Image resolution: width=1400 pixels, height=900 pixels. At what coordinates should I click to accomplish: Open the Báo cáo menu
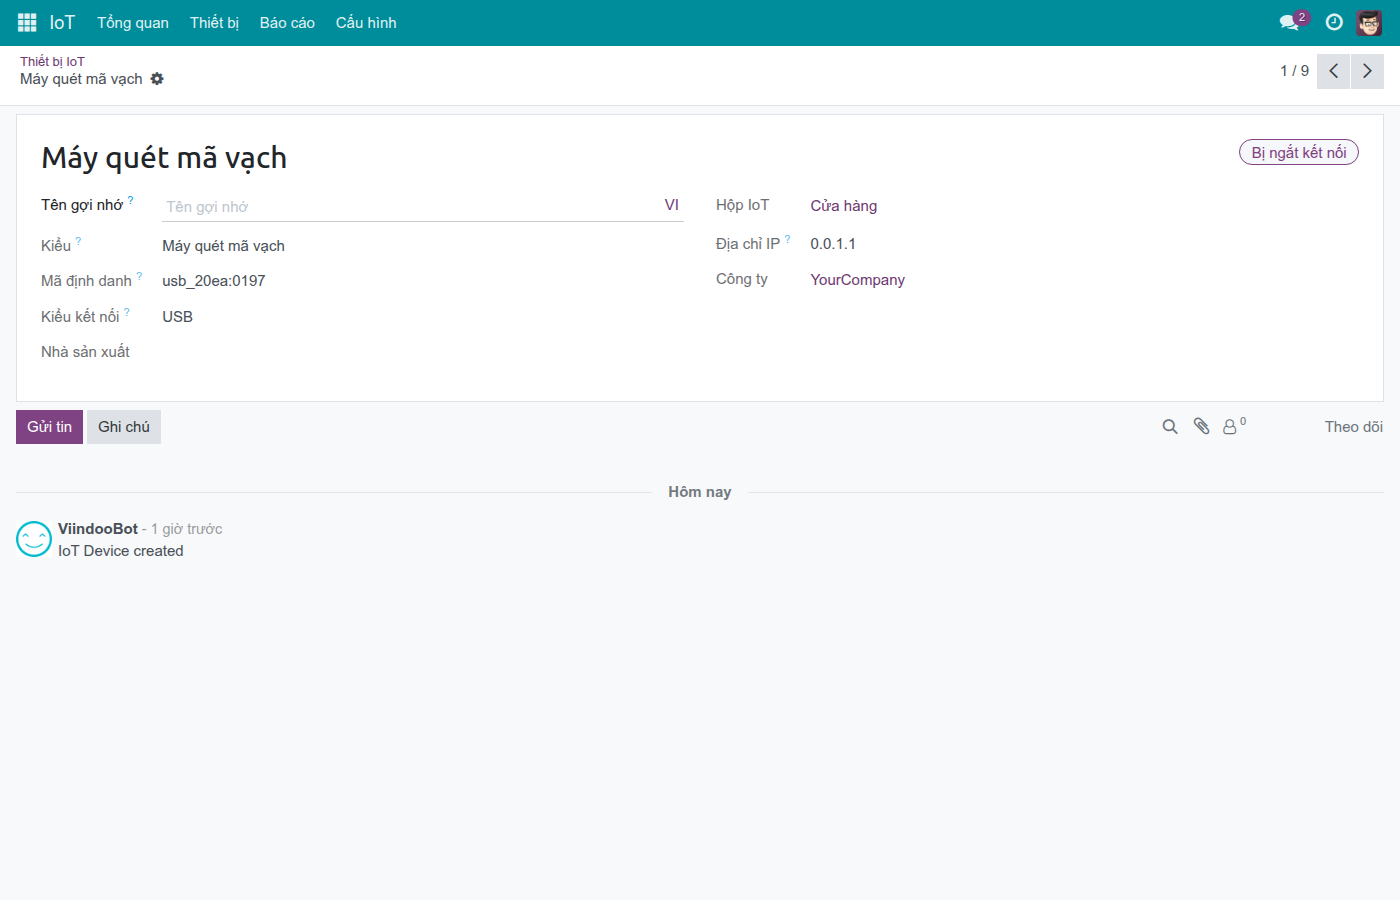pyautogui.click(x=287, y=22)
